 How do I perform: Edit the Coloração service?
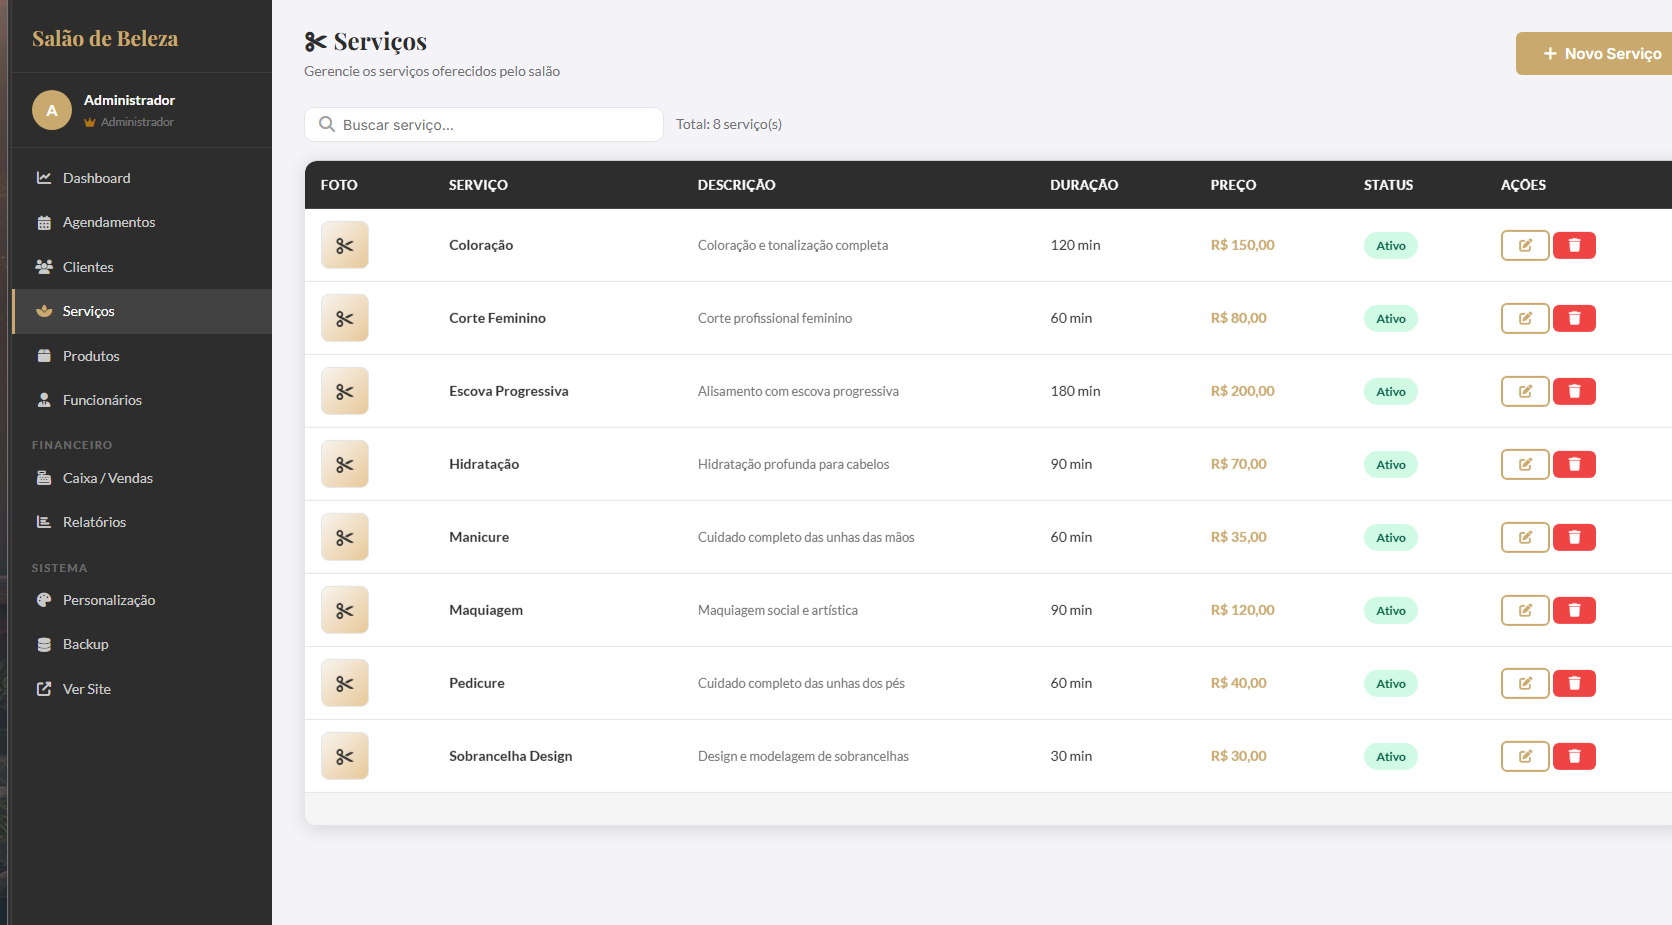click(x=1525, y=245)
